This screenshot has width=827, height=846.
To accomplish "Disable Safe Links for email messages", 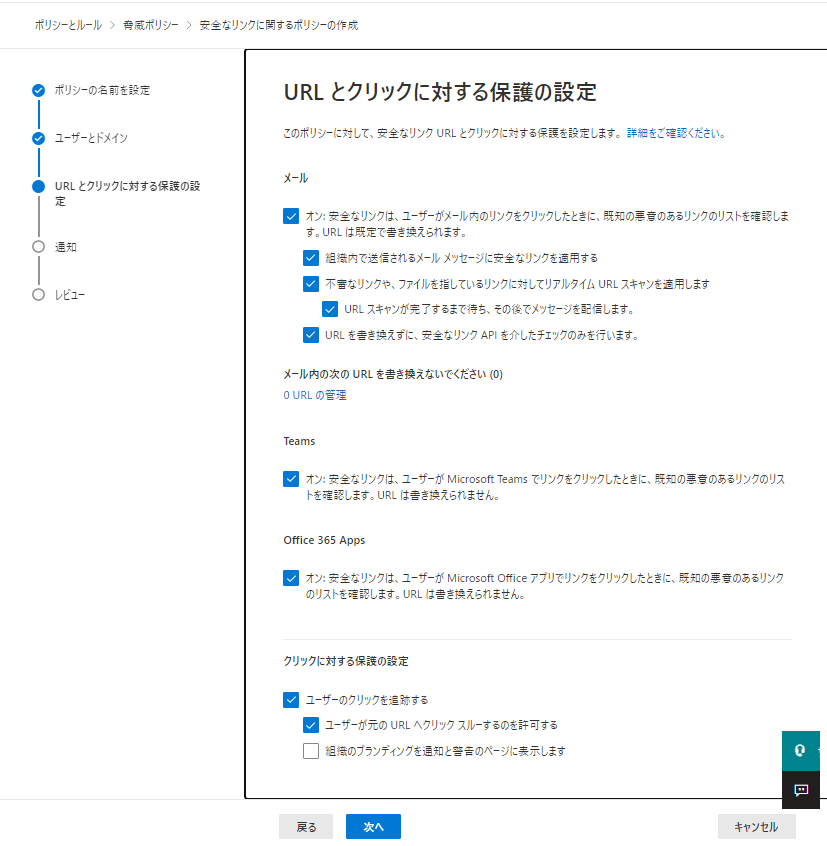I will pos(291,216).
